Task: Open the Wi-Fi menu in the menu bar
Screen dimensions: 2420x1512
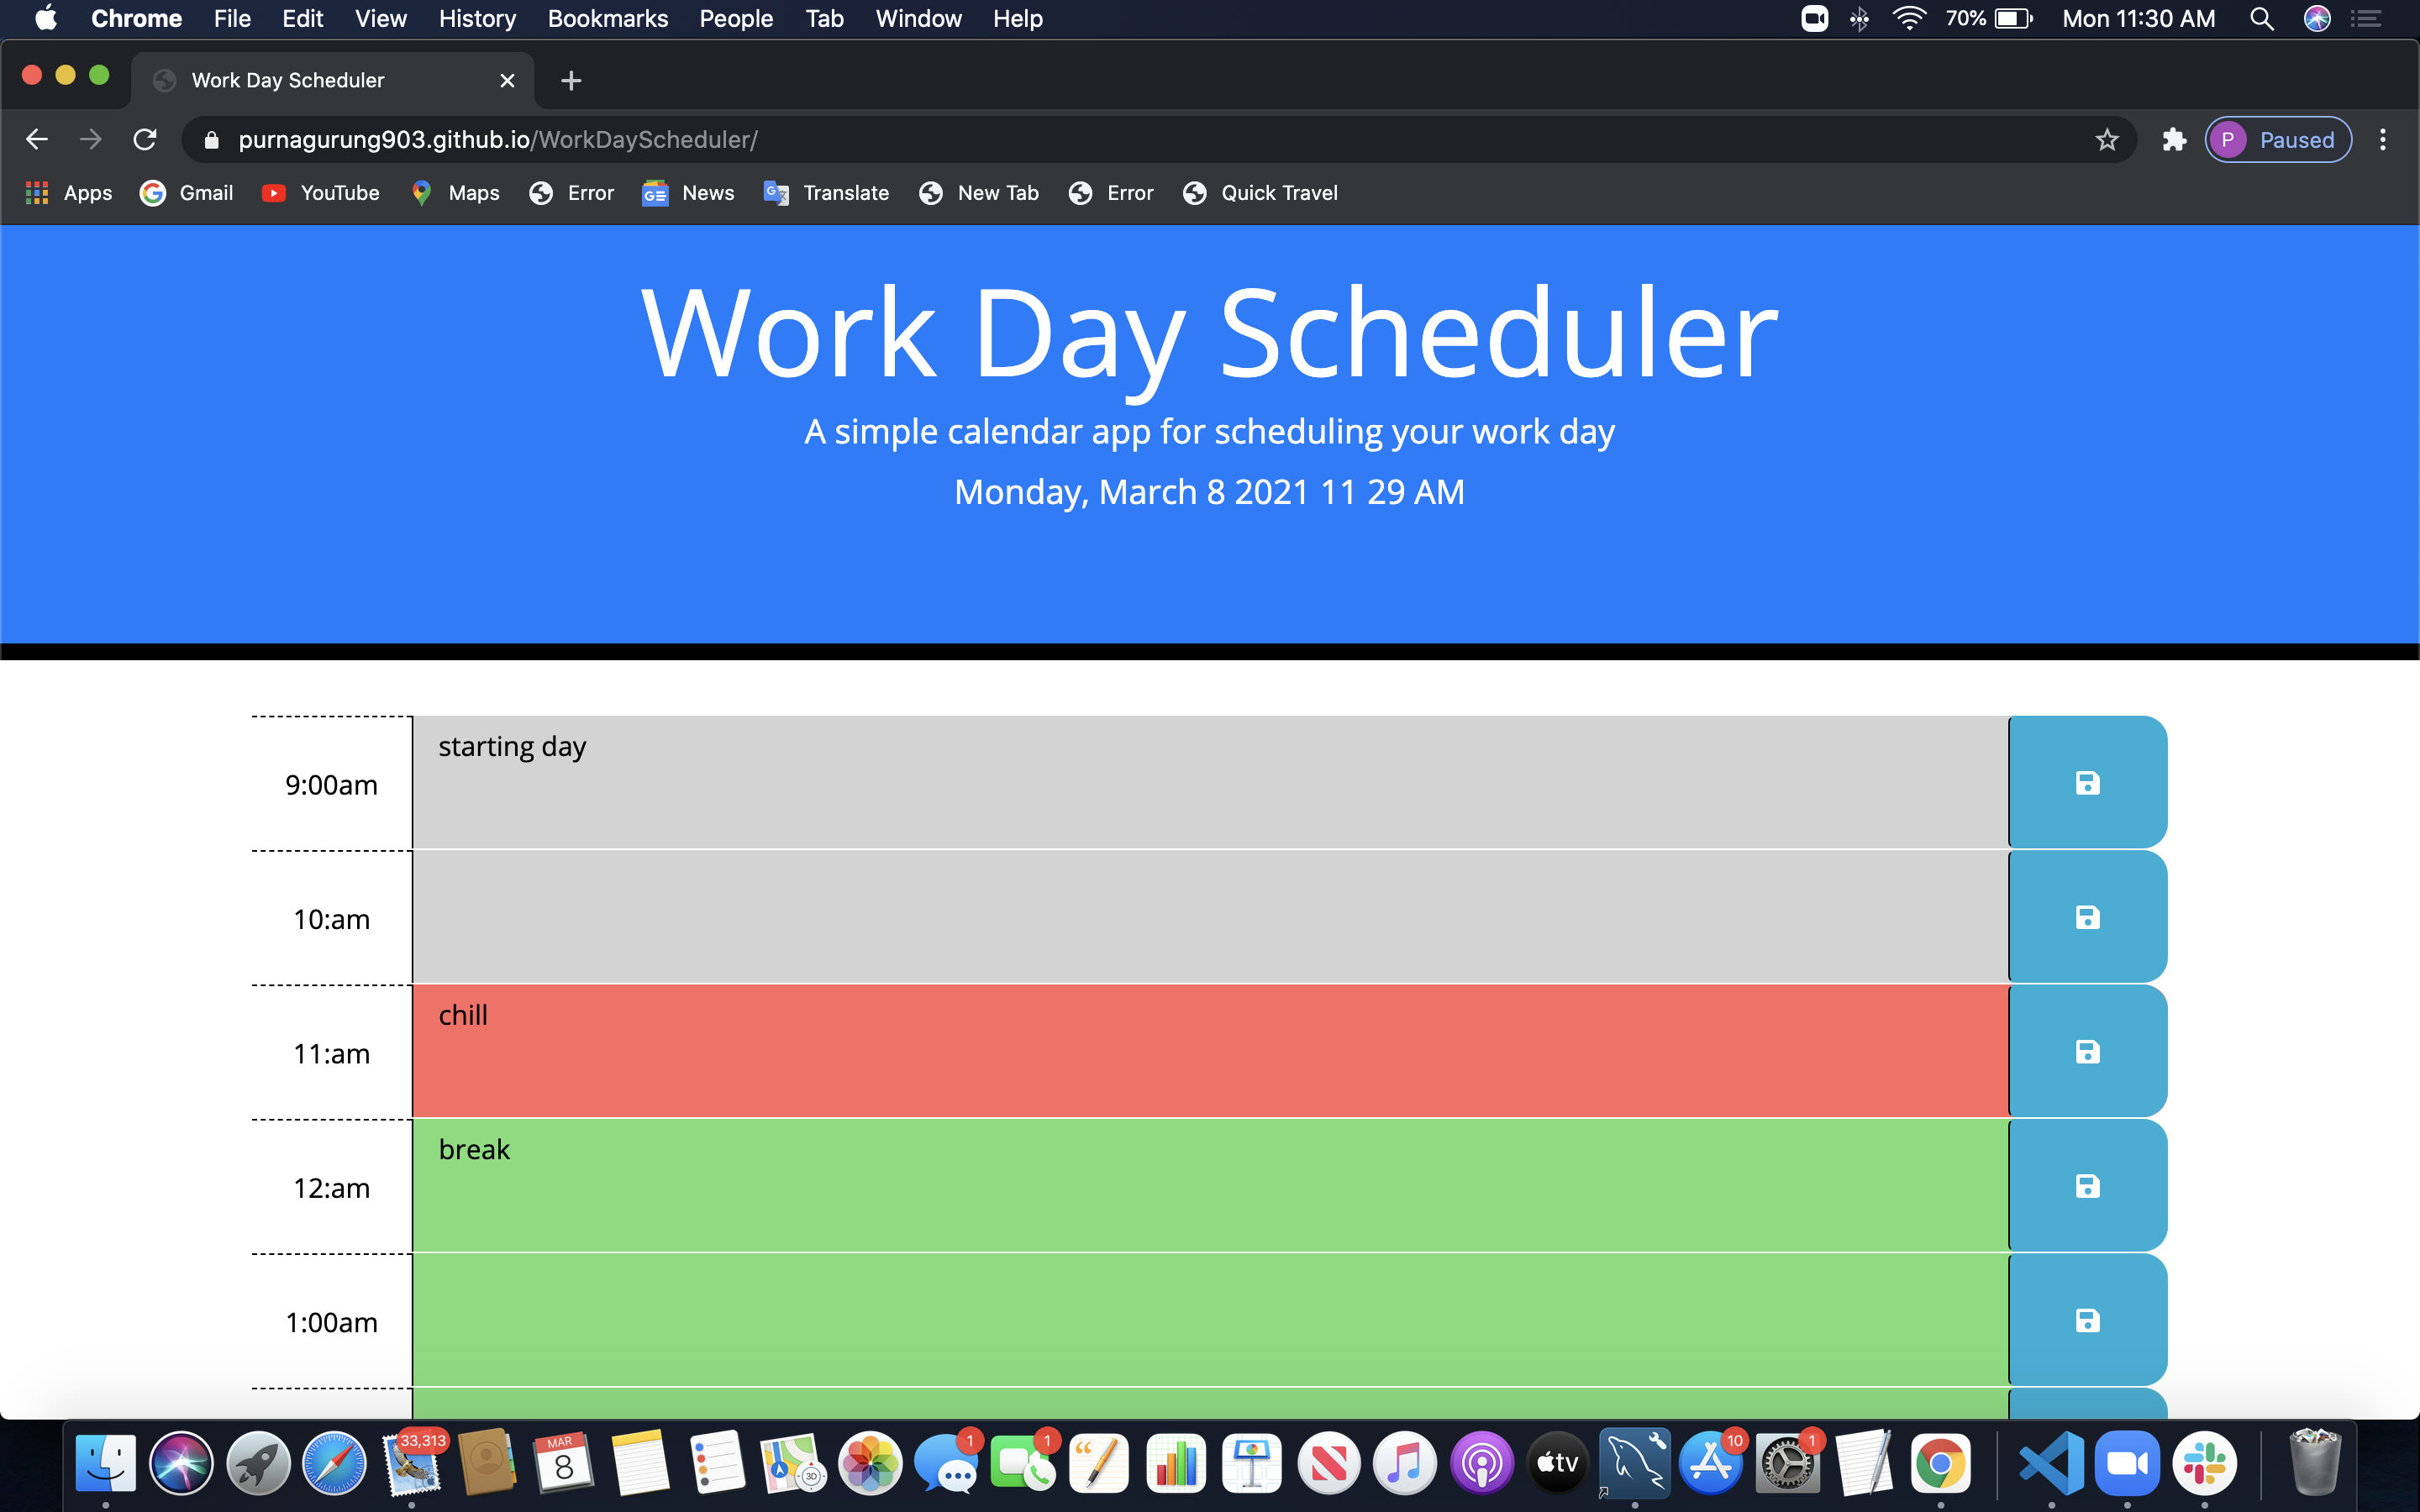Action: 1909,18
